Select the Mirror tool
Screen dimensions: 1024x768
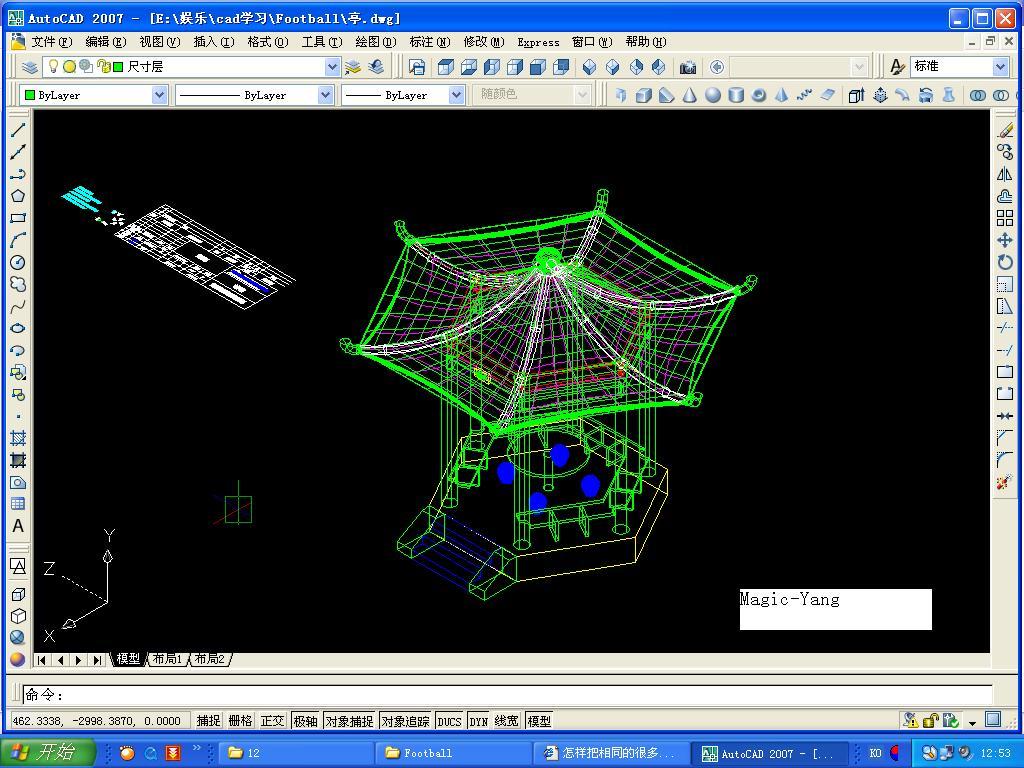click(1005, 174)
